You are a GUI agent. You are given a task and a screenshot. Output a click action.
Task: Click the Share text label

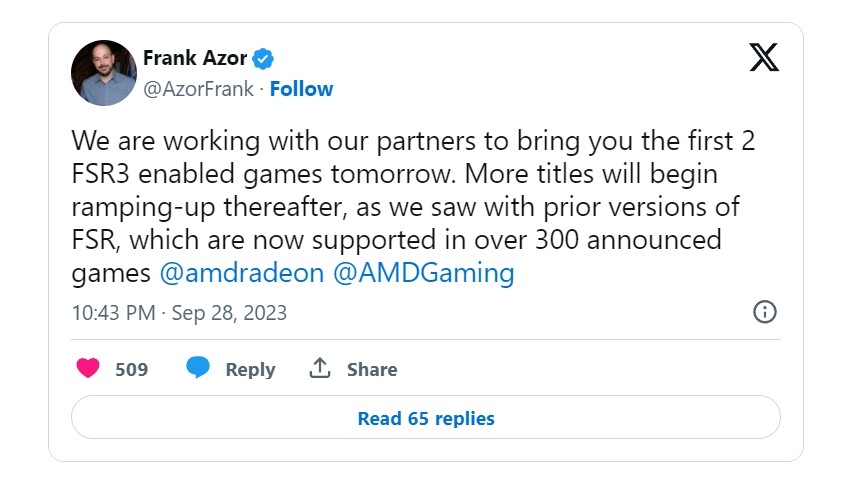tap(372, 369)
